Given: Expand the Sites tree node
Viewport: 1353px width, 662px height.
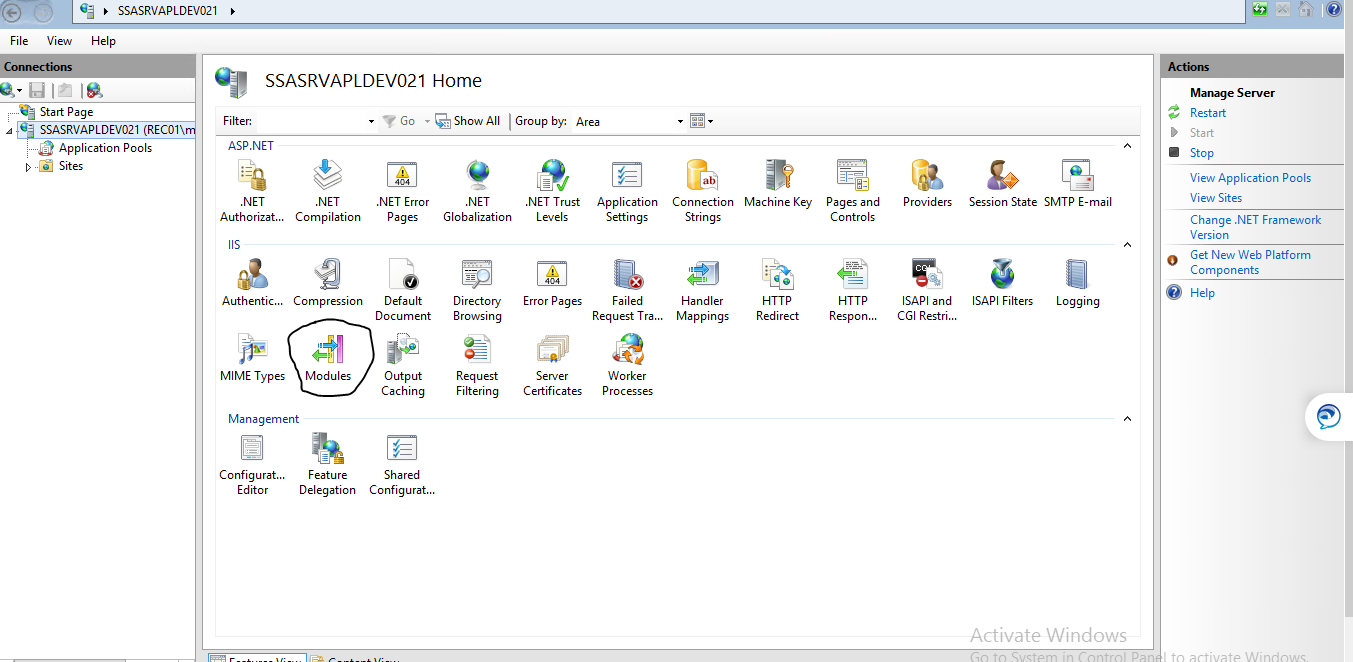Looking at the screenshot, I should tap(29, 167).
